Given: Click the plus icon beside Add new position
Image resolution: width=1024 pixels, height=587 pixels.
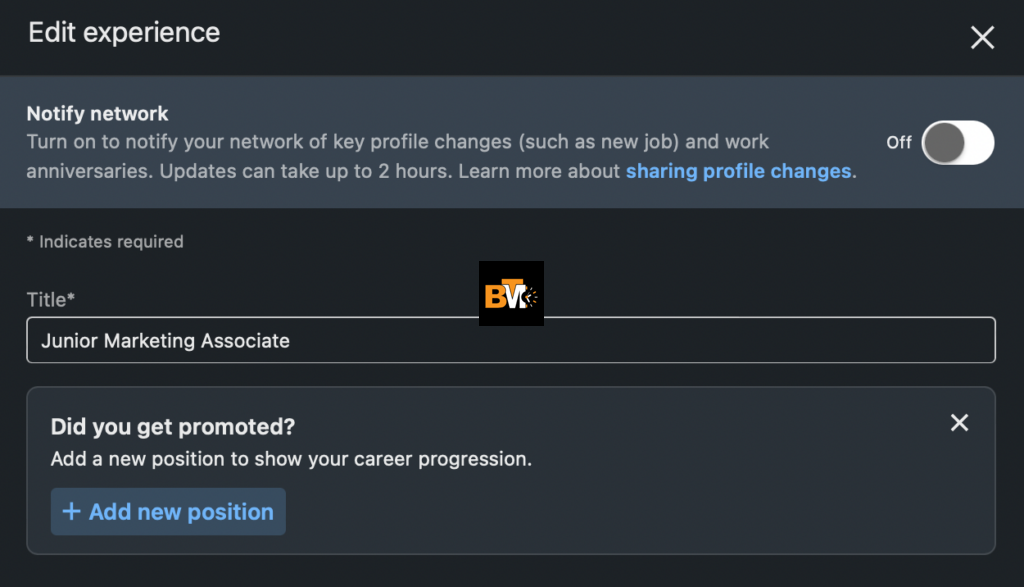Looking at the screenshot, I should click(x=71, y=512).
